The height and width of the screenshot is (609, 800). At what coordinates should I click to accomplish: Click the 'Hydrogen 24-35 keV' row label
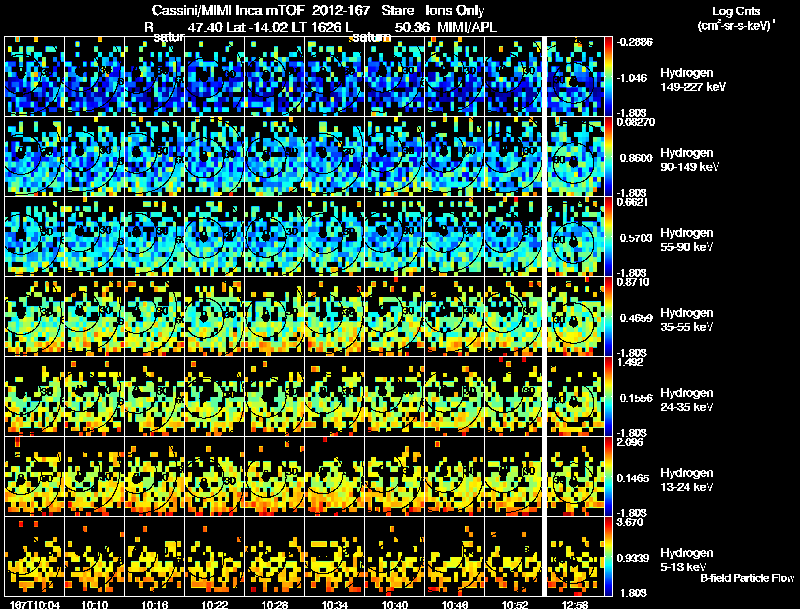(x=686, y=400)
